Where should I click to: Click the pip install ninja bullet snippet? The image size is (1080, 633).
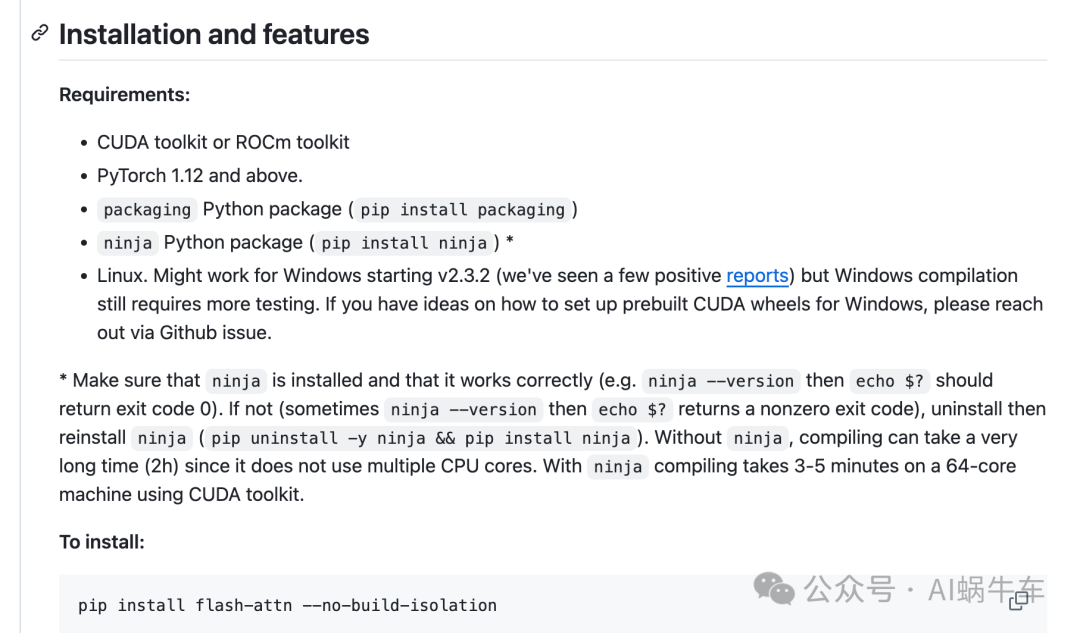point(404,243)
